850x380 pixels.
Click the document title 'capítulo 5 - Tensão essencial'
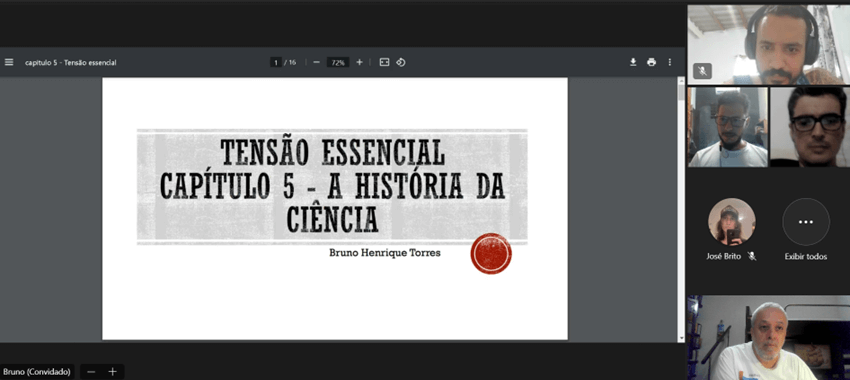70,62
